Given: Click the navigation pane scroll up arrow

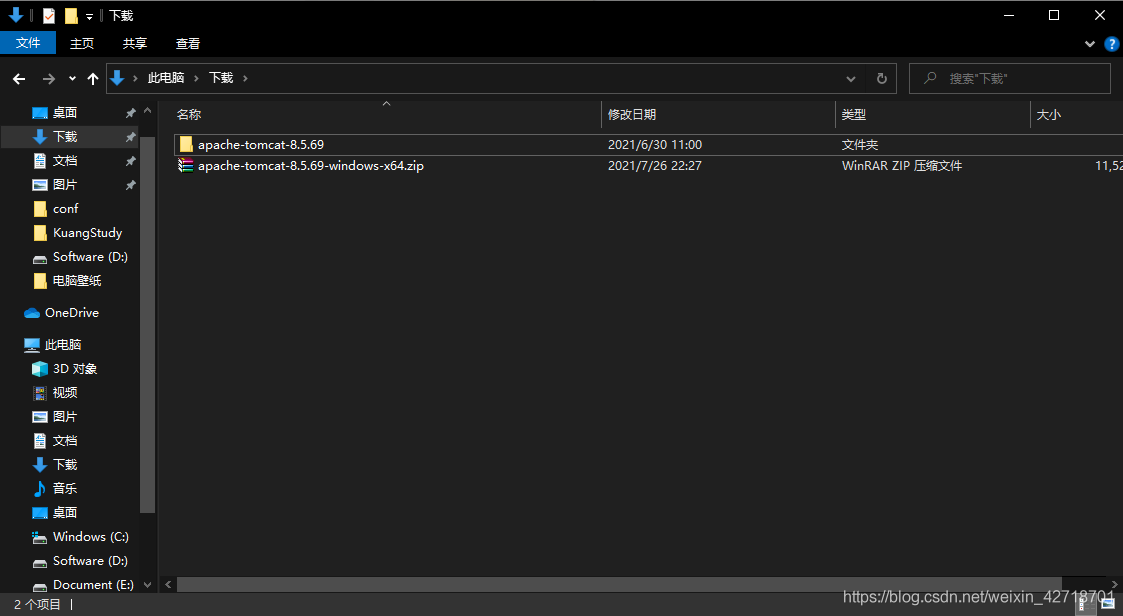Looking at the screenshot, I should [x=148, y=111].
